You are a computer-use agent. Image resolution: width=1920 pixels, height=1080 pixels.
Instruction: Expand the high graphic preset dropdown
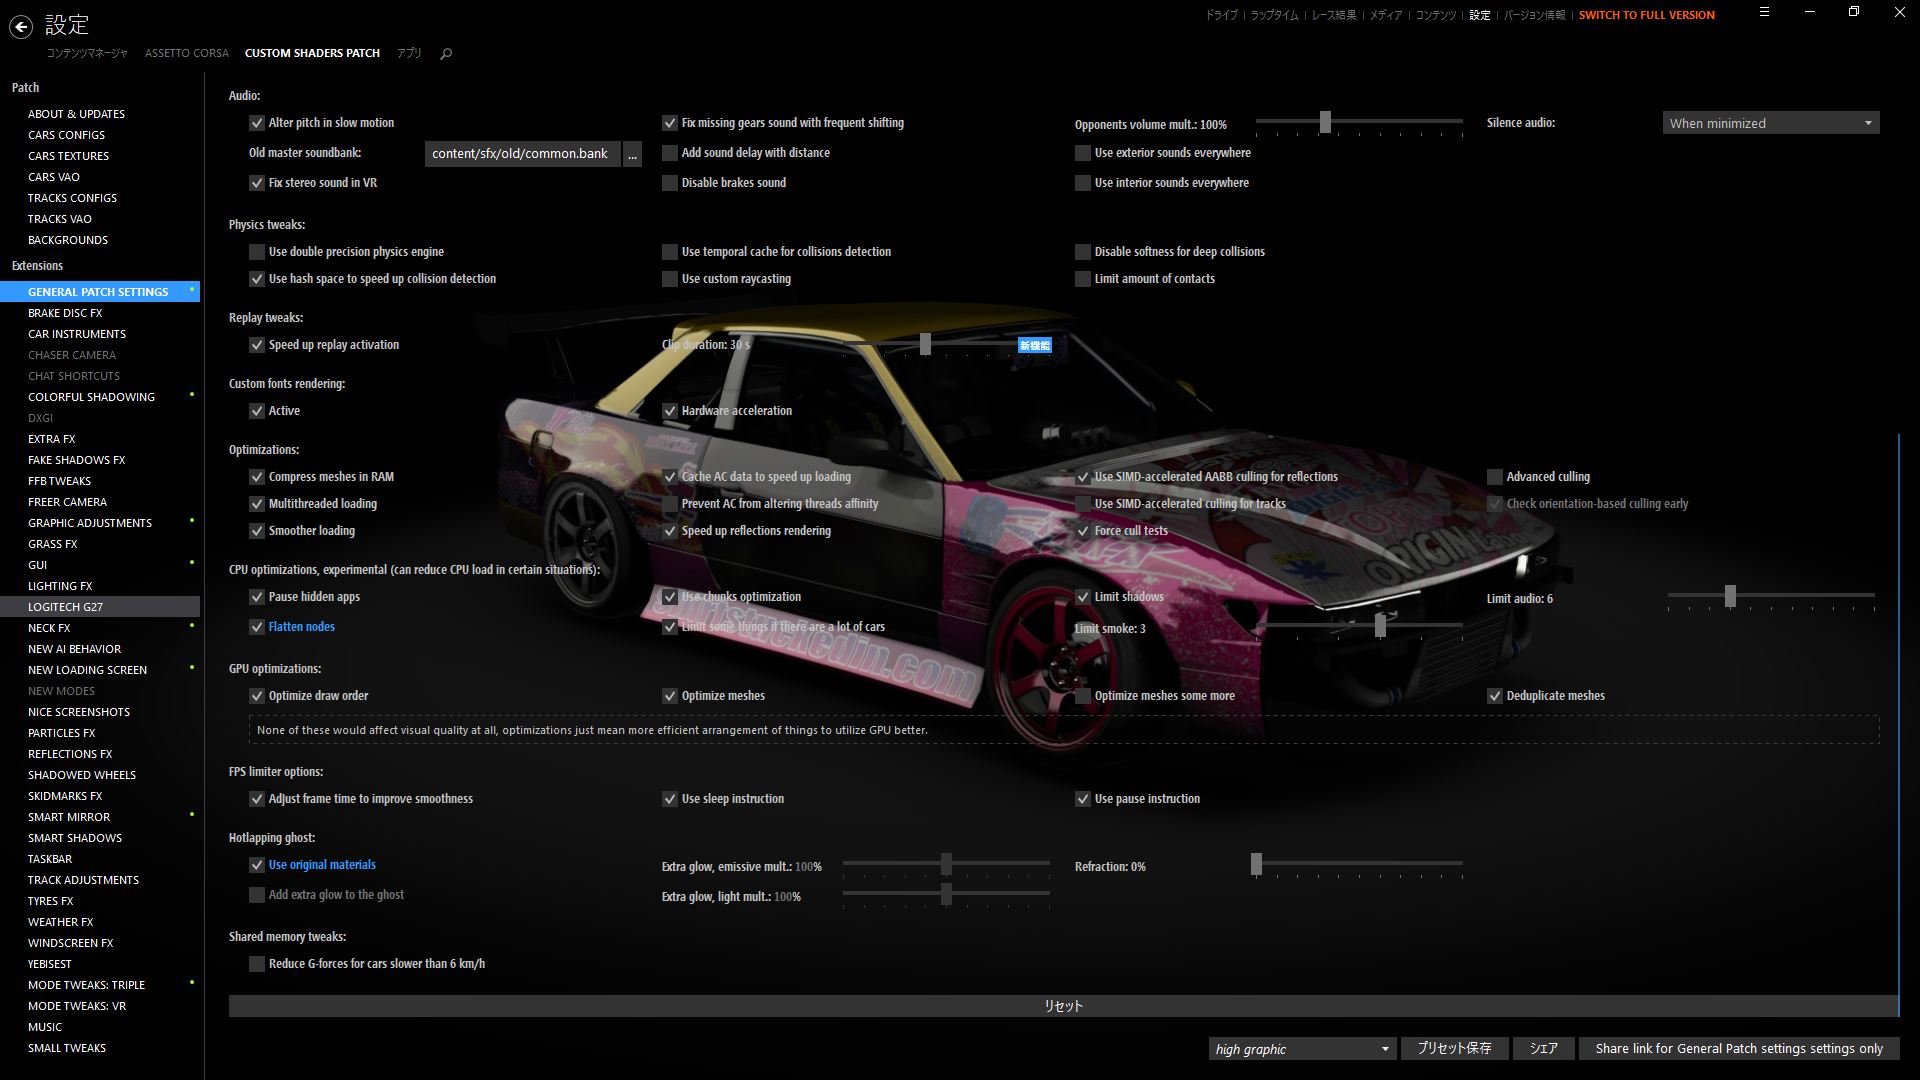(x=1301, y=1049)
